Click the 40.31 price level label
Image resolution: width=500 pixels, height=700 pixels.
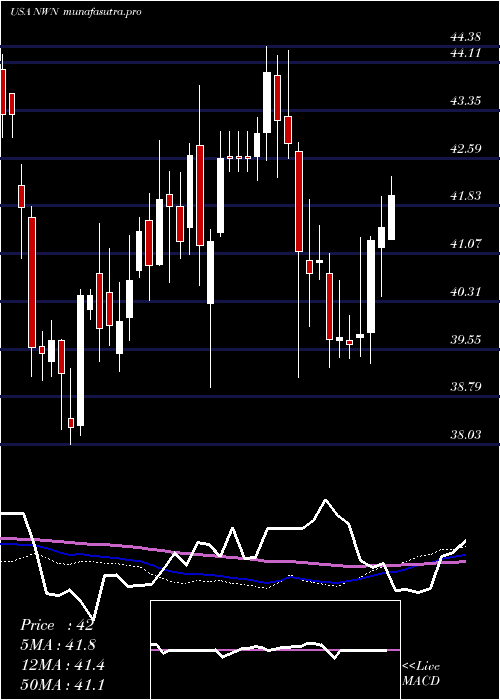[x=466, y=292]
